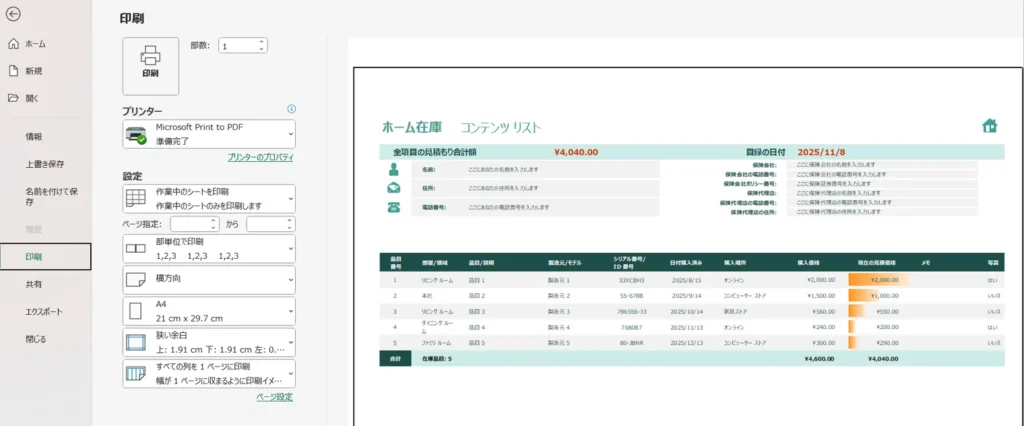Click the 部数 copies input field
Image resolution: width=1024 pixels, height=426 pixels.
click(238, 46)
